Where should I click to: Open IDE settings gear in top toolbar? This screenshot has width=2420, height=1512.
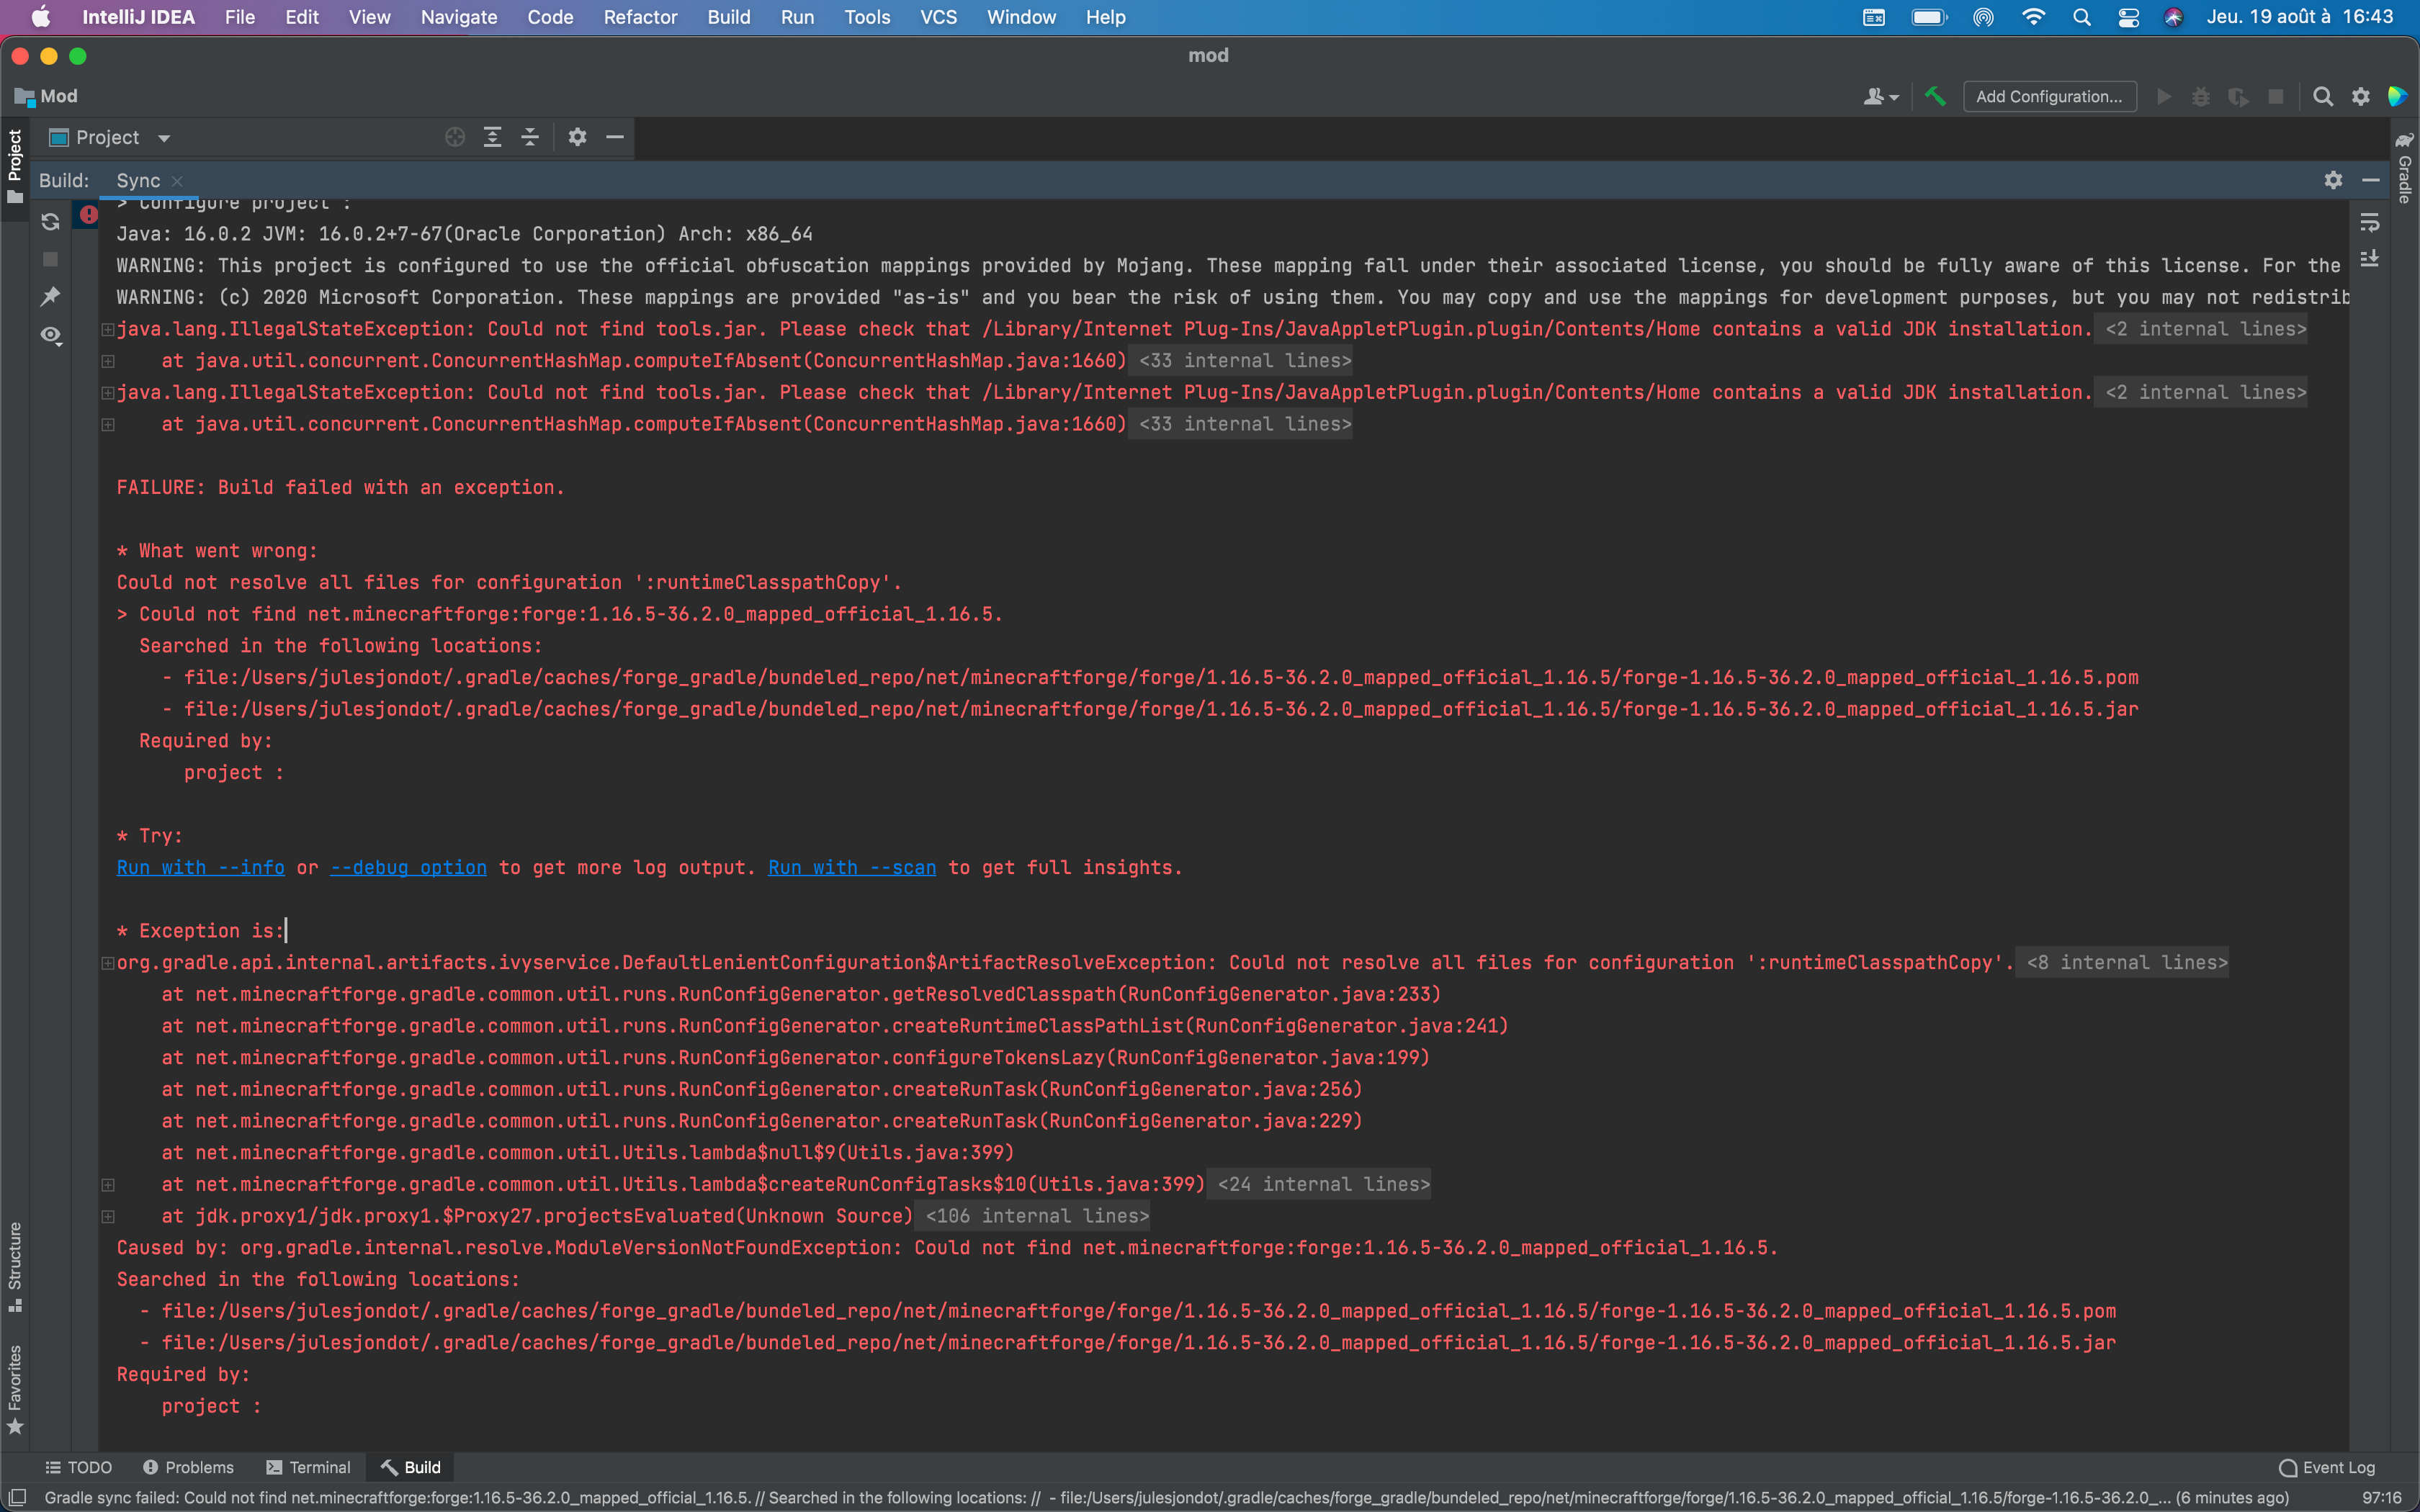pyautogui.click(x=2360, y=96)
